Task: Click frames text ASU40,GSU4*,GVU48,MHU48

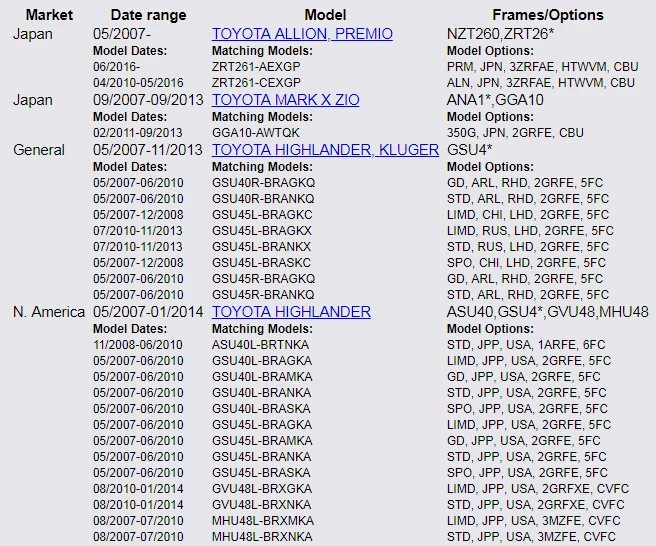Action: coord(548,312)
